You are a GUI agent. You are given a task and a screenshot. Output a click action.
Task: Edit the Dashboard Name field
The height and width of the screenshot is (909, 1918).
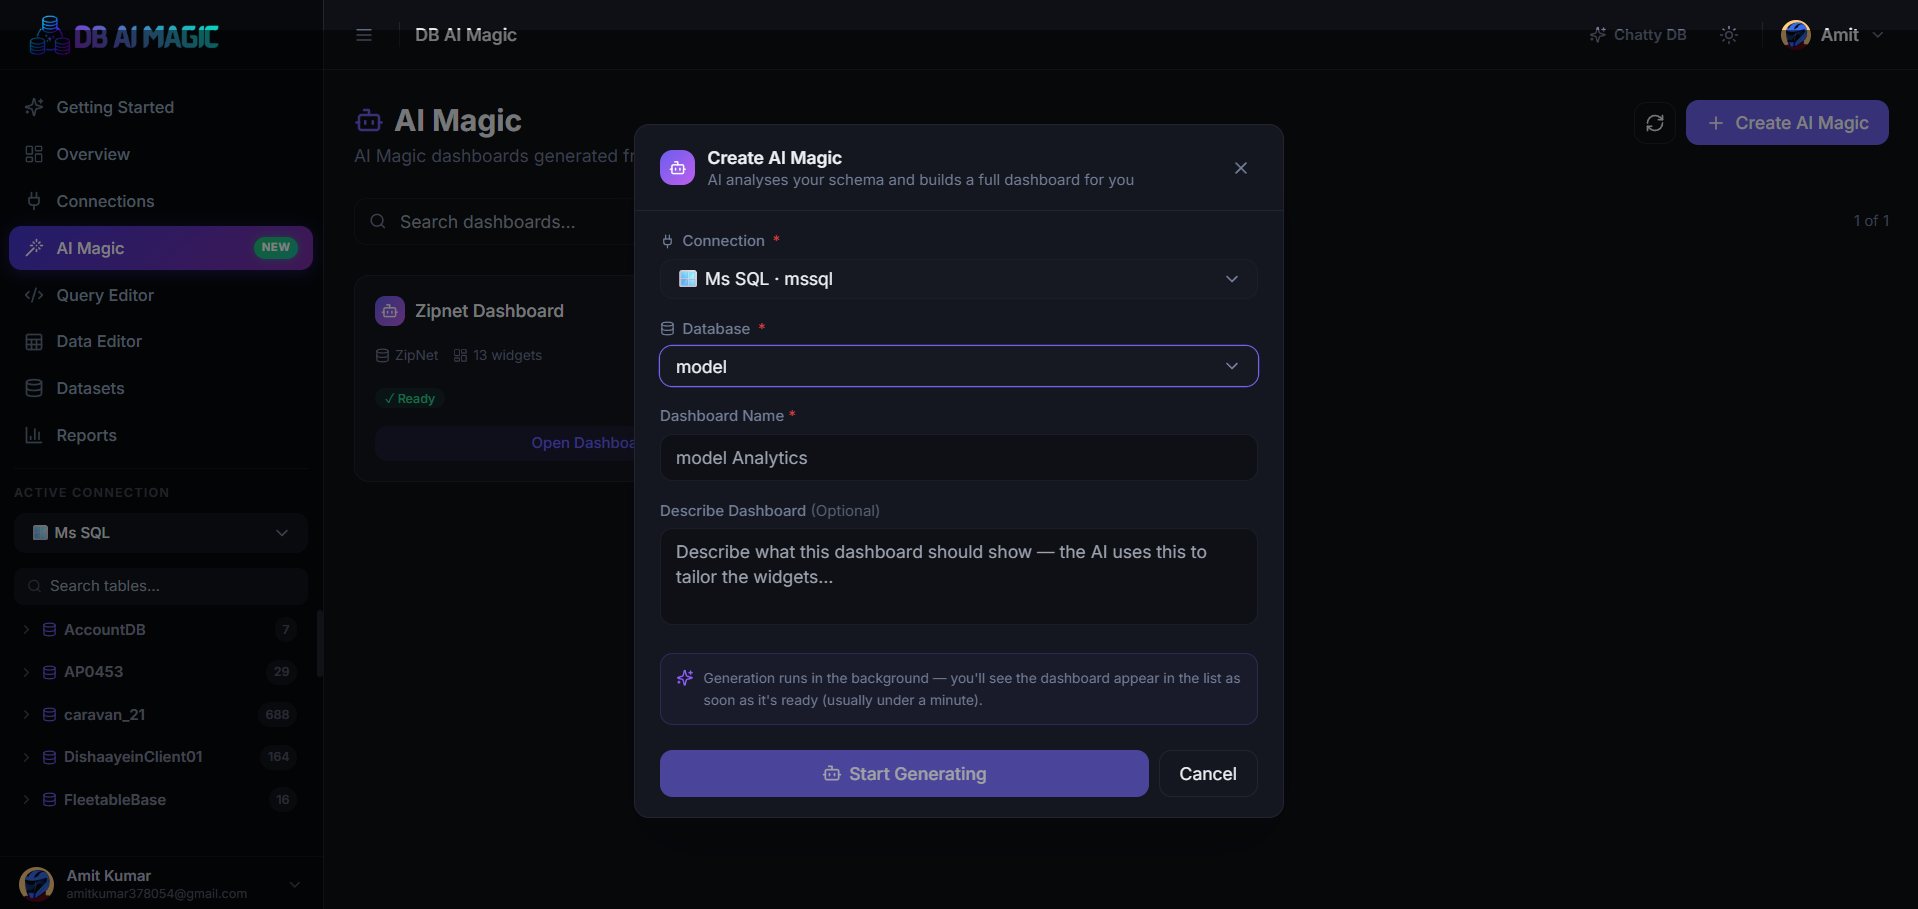958,458
